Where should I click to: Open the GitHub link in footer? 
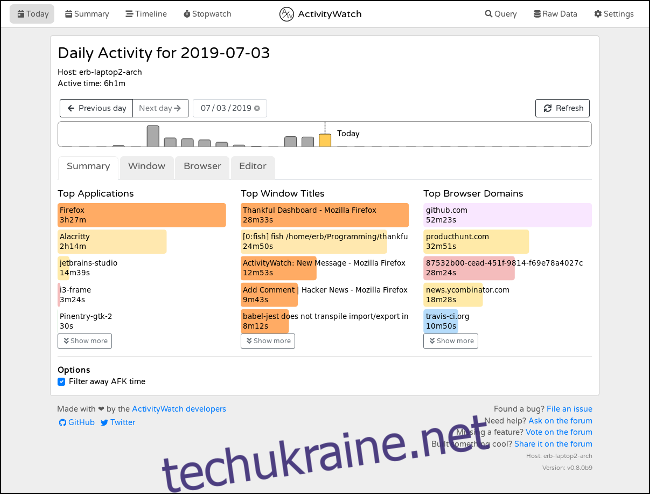[x=77, y=422]
